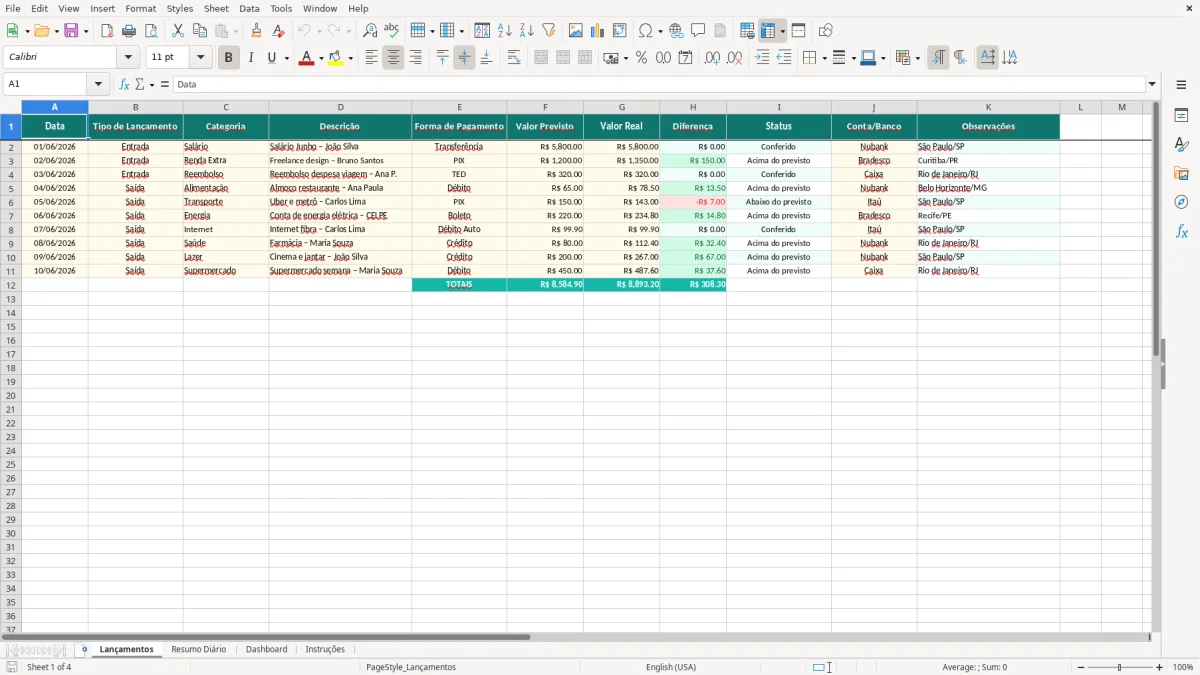The width and height of the screenshot is (1200, 675).
Task: Toggle Align Left
Action: [371, 58]
